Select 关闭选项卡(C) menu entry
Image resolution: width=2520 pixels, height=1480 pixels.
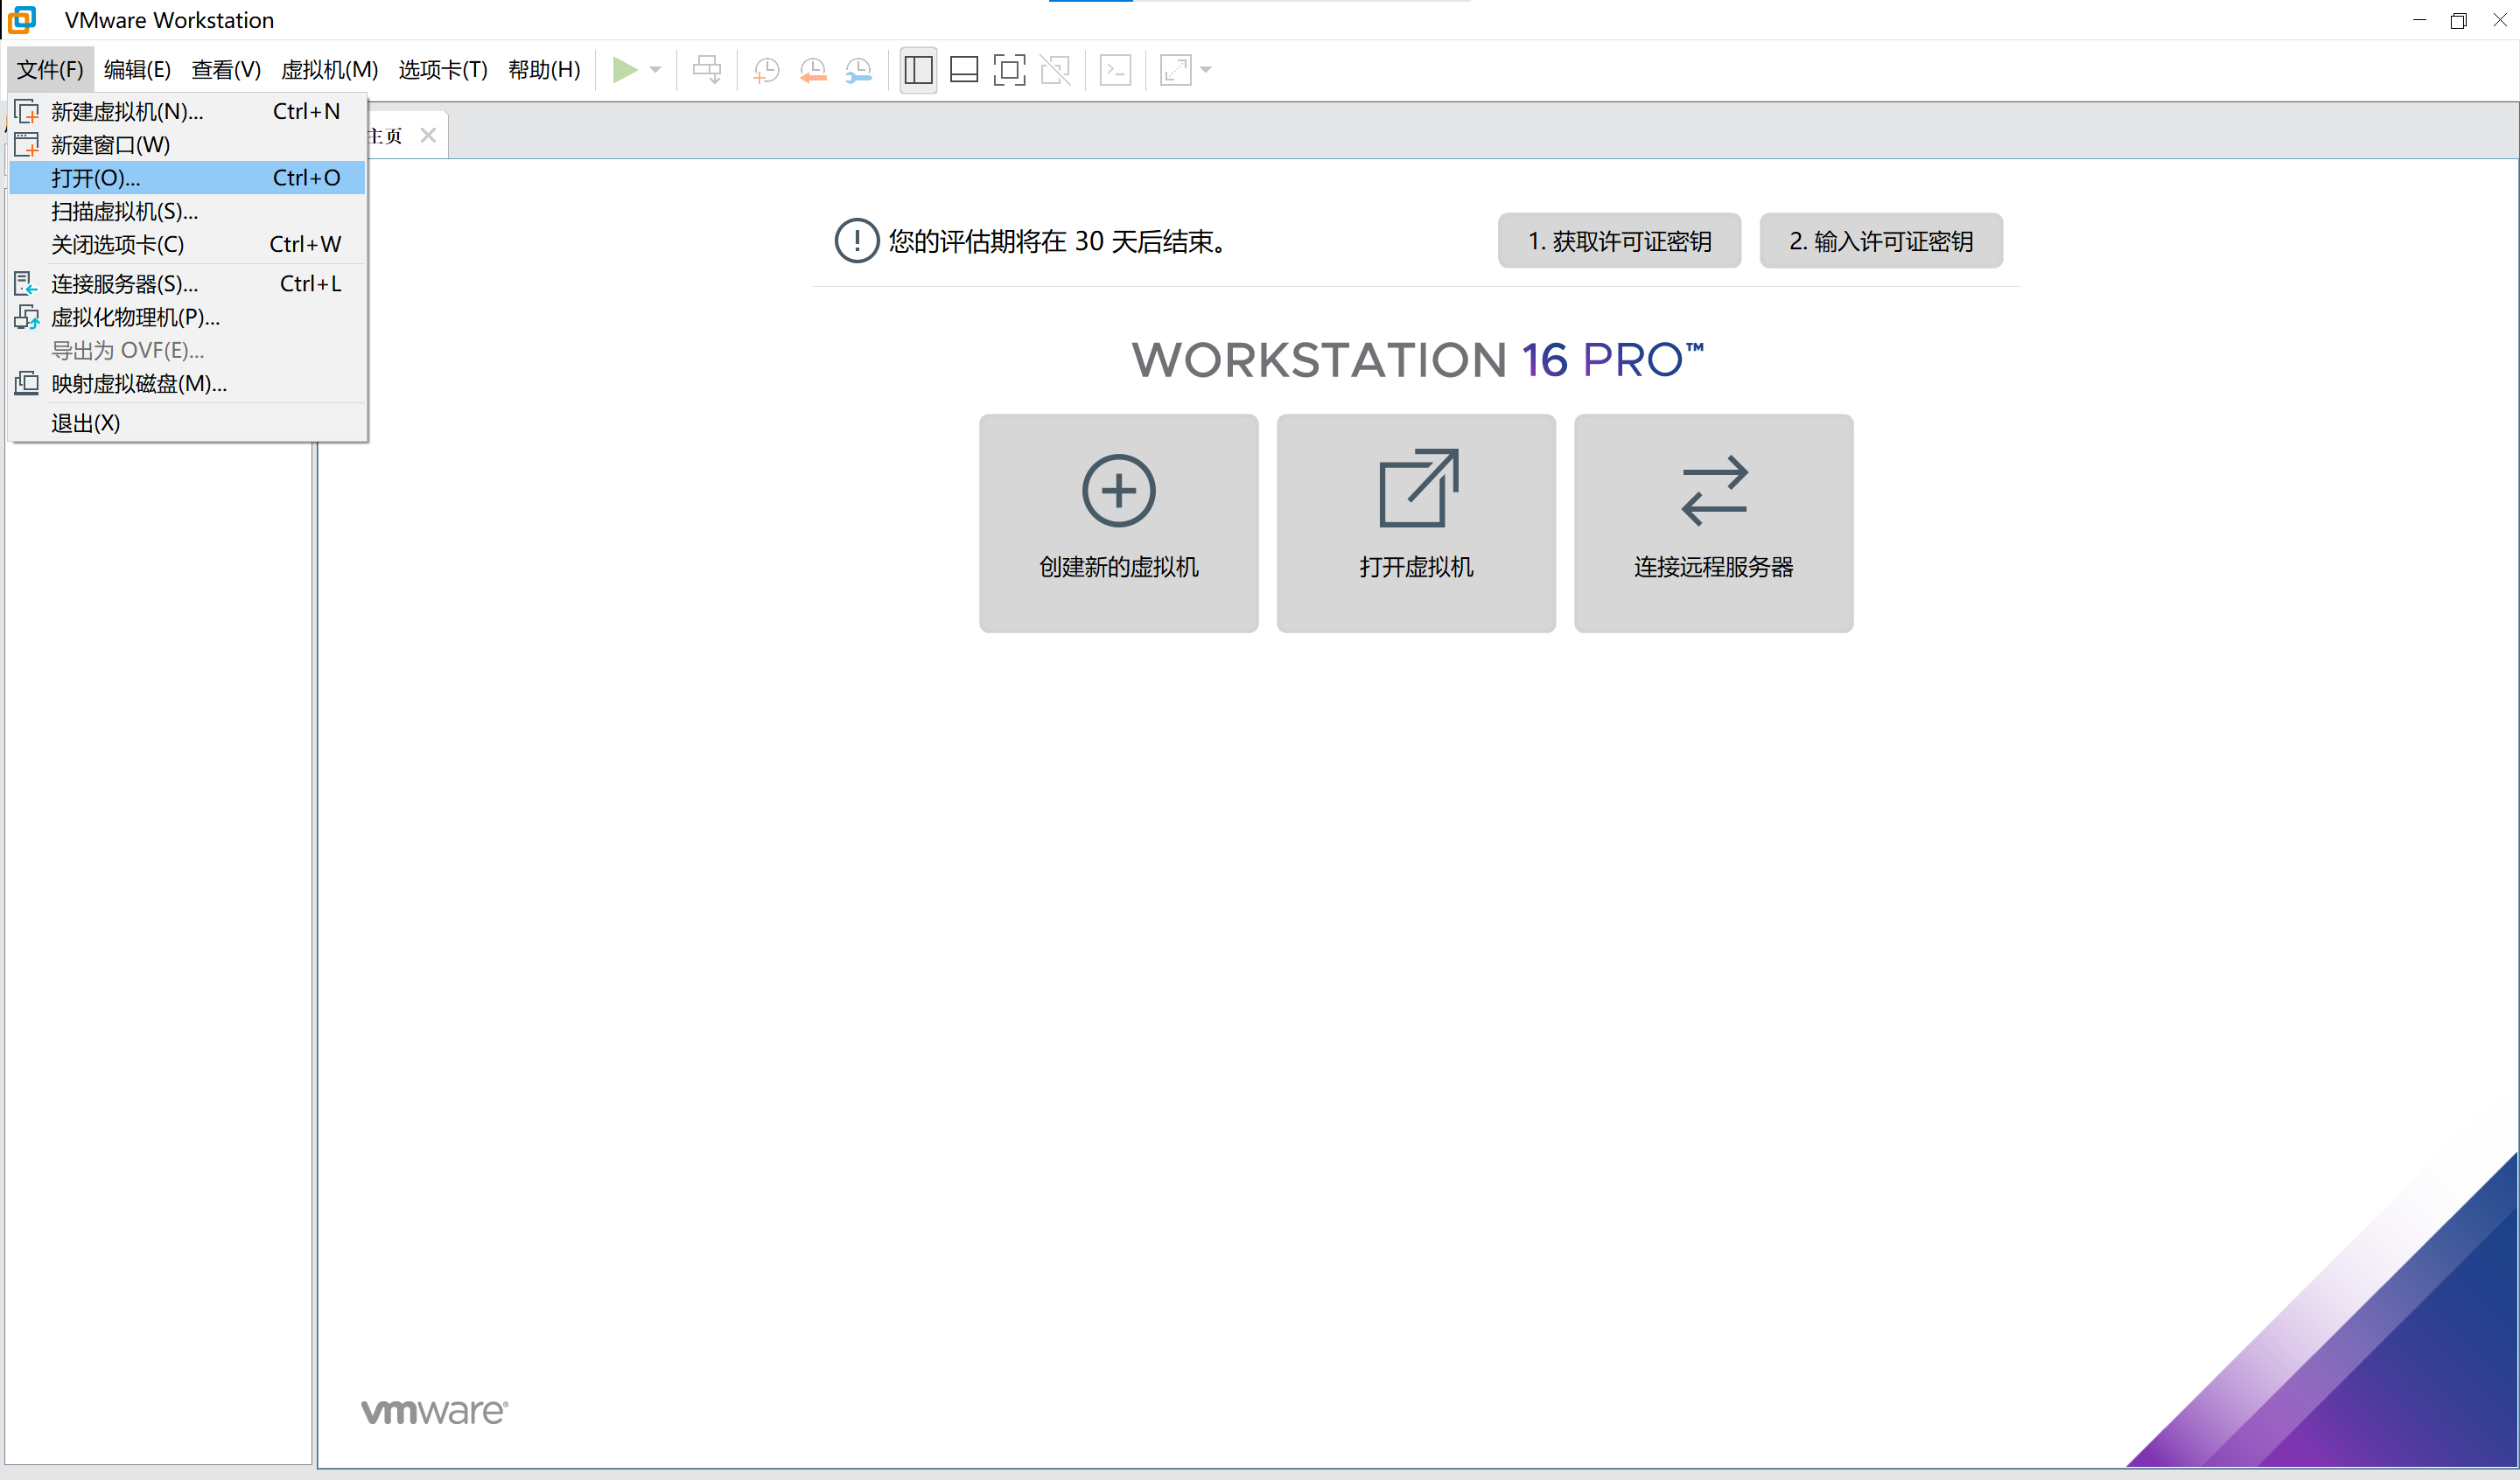188,244
